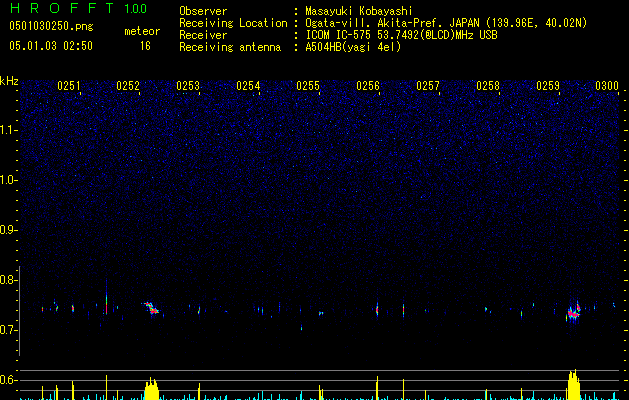This screenshot has height=400, width=629.
Task: Click the 0300 time marker
Action: pyautogui.click(x=607, y=86)
